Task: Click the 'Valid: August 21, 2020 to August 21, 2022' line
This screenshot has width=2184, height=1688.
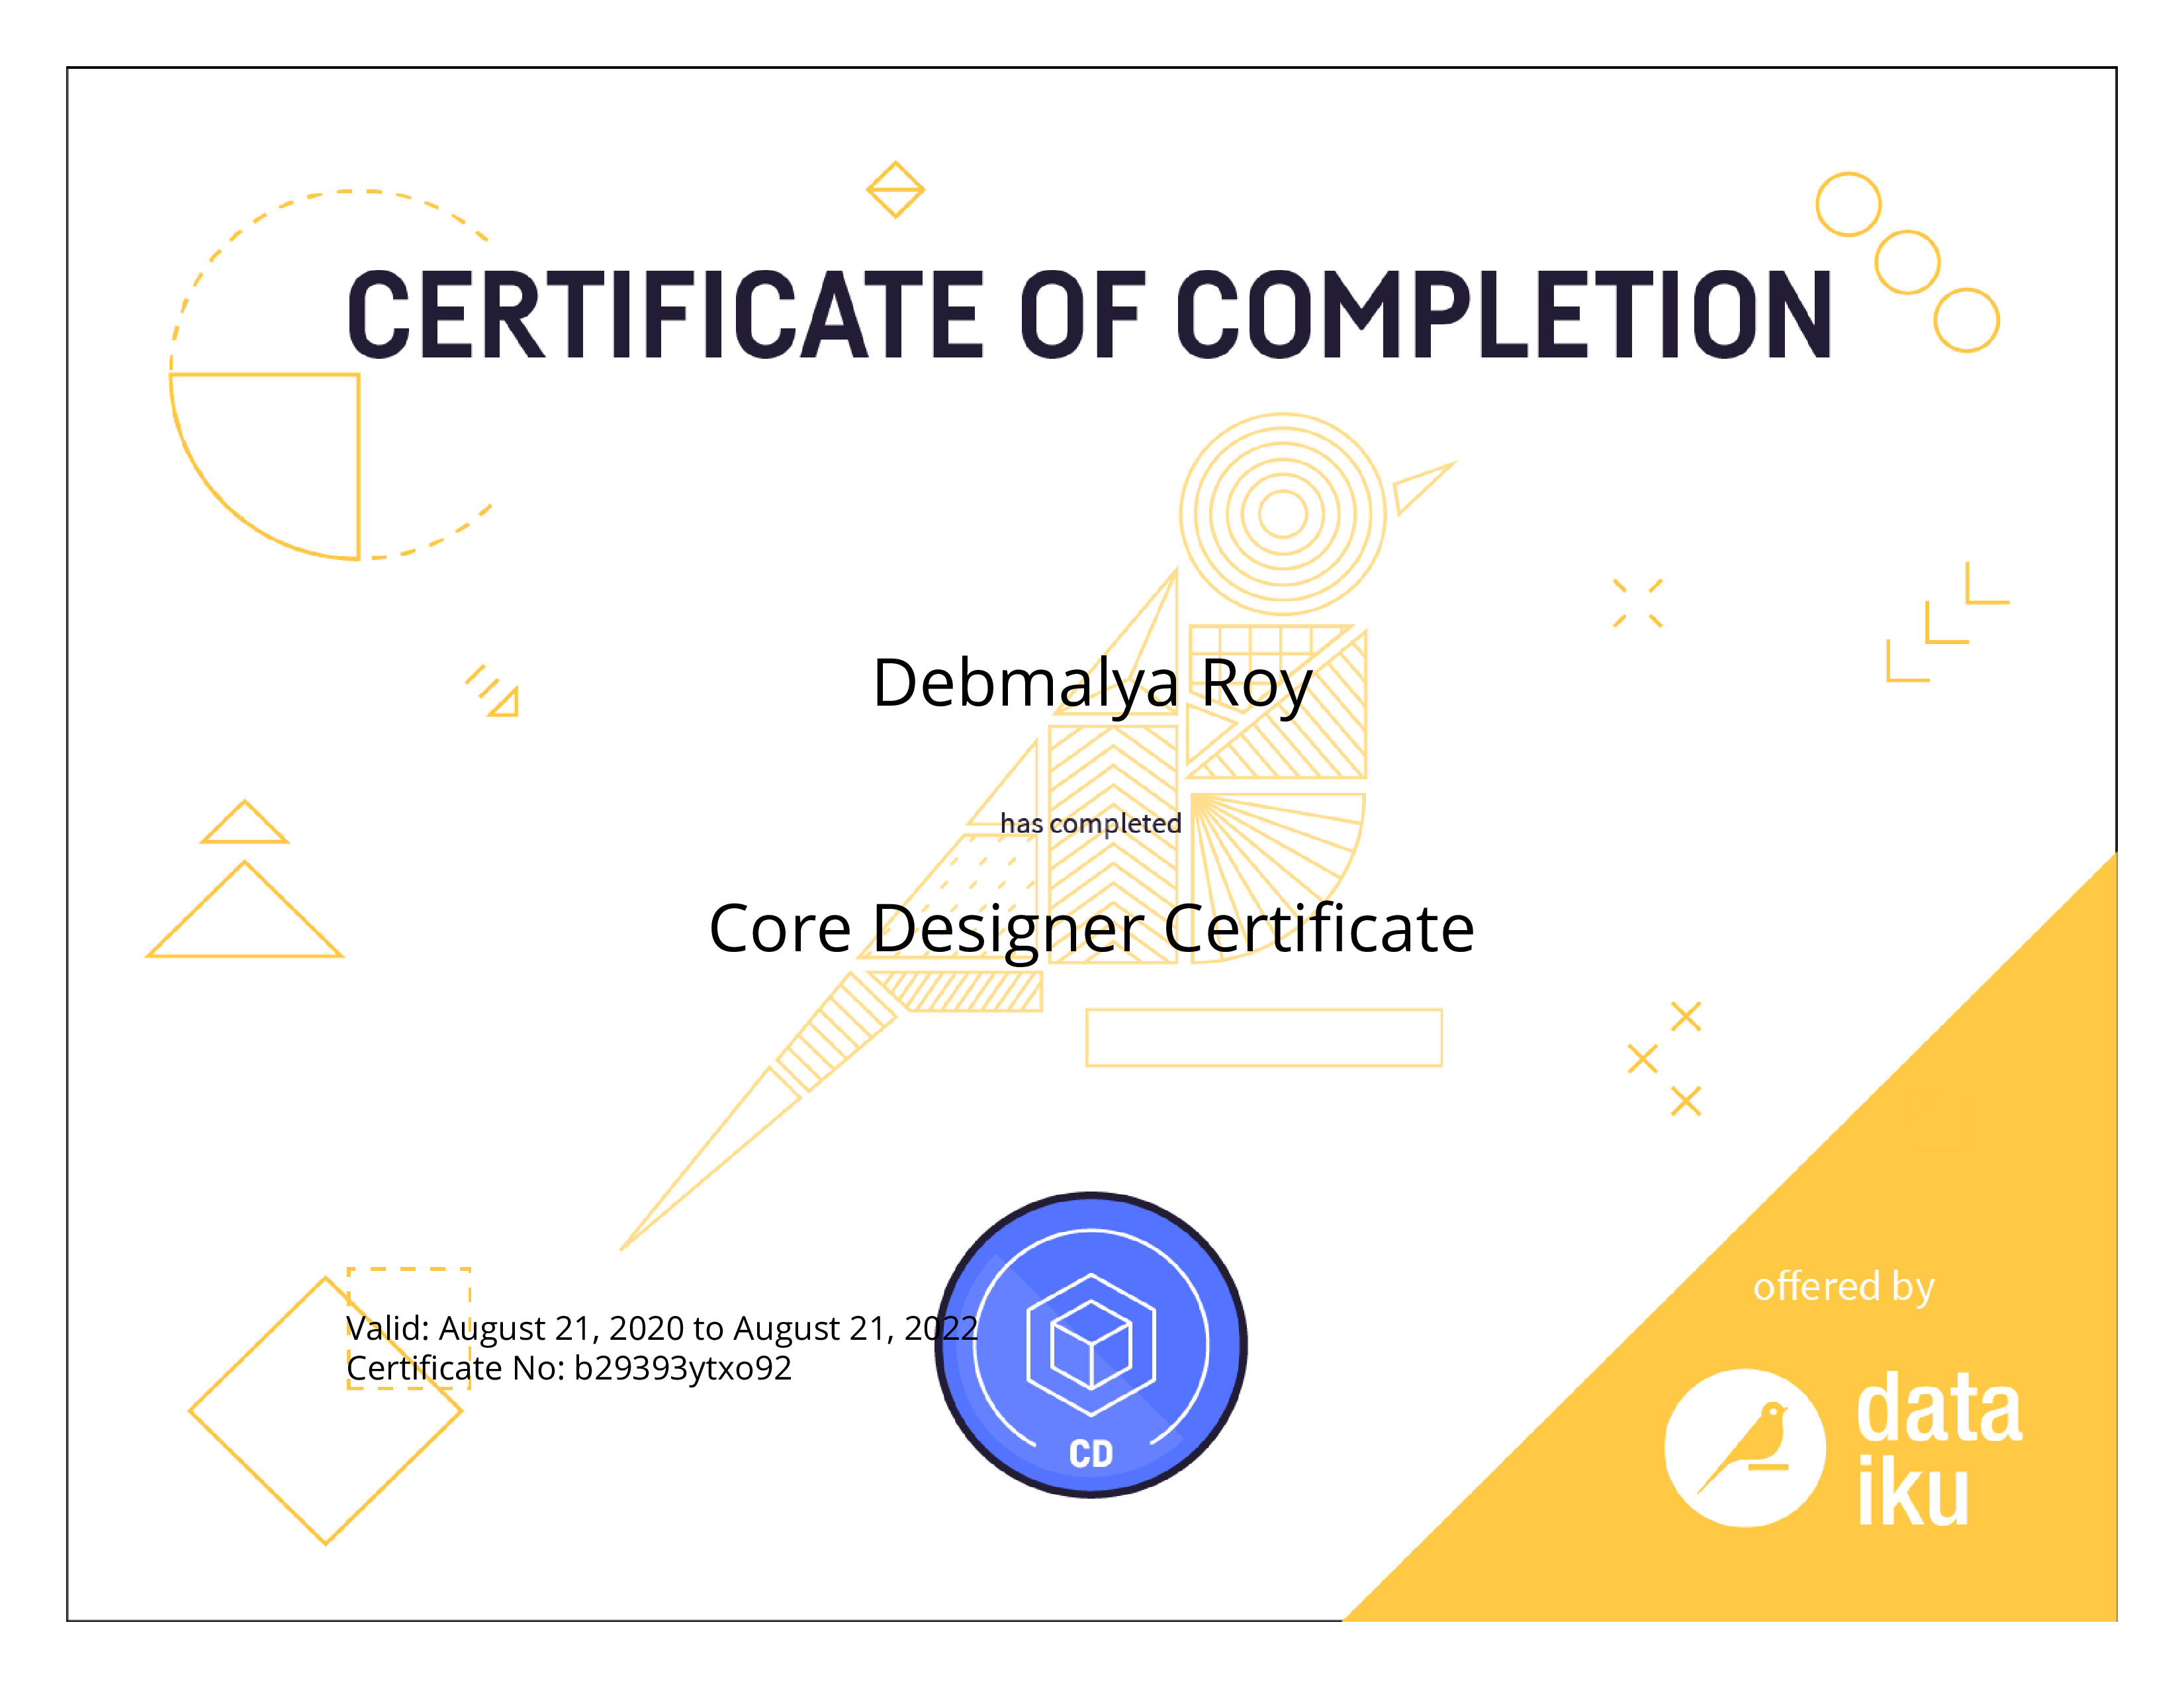Action: (x=662, y=1328)
